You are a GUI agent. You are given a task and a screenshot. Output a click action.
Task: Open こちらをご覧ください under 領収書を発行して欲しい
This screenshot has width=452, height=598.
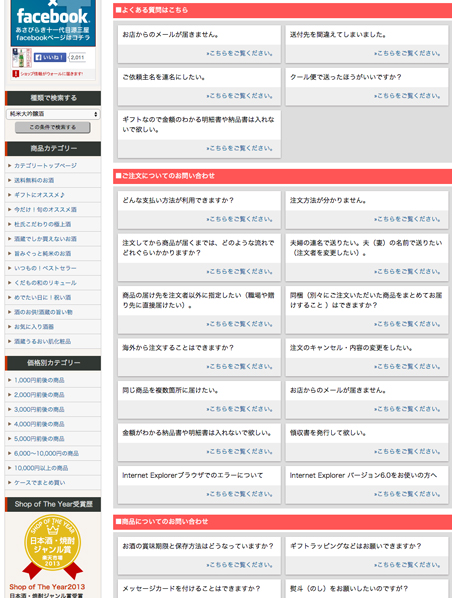pyautogui.click(x=407, y=452)
